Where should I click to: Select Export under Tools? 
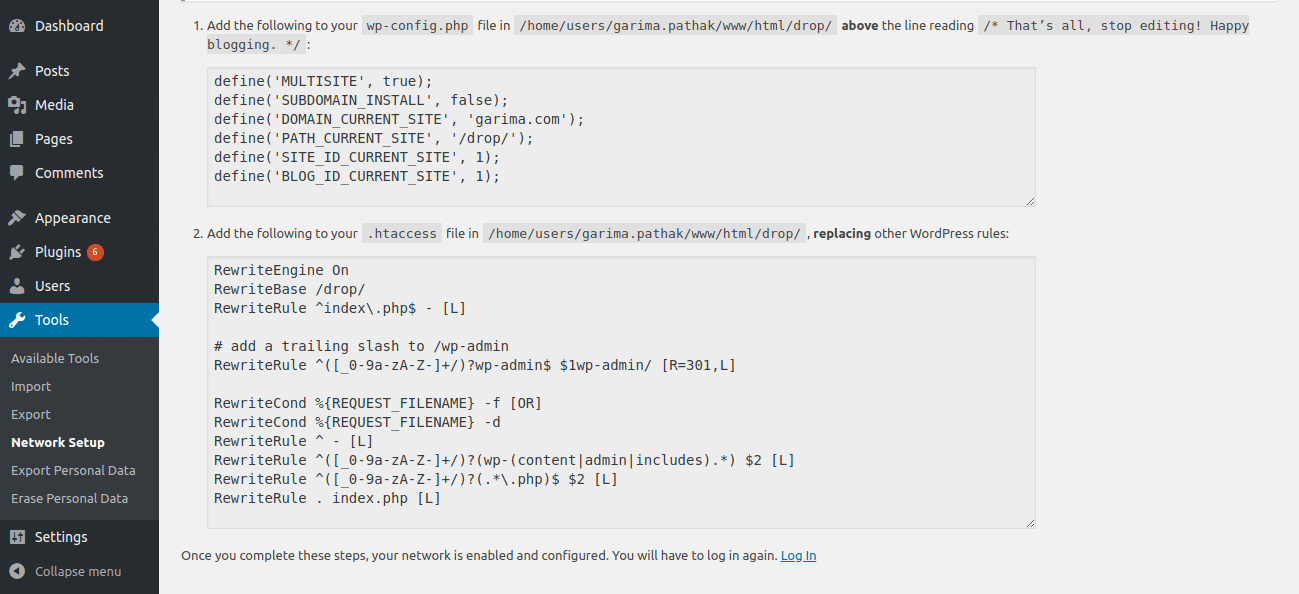(x=31, y=414)
